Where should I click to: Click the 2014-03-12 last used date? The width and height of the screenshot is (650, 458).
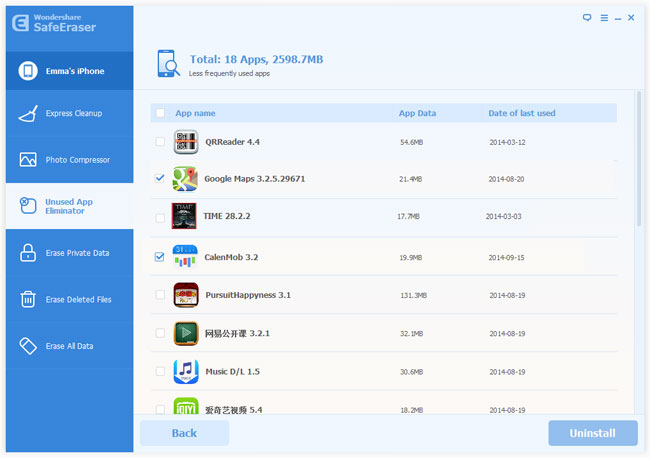pos(507,142)
